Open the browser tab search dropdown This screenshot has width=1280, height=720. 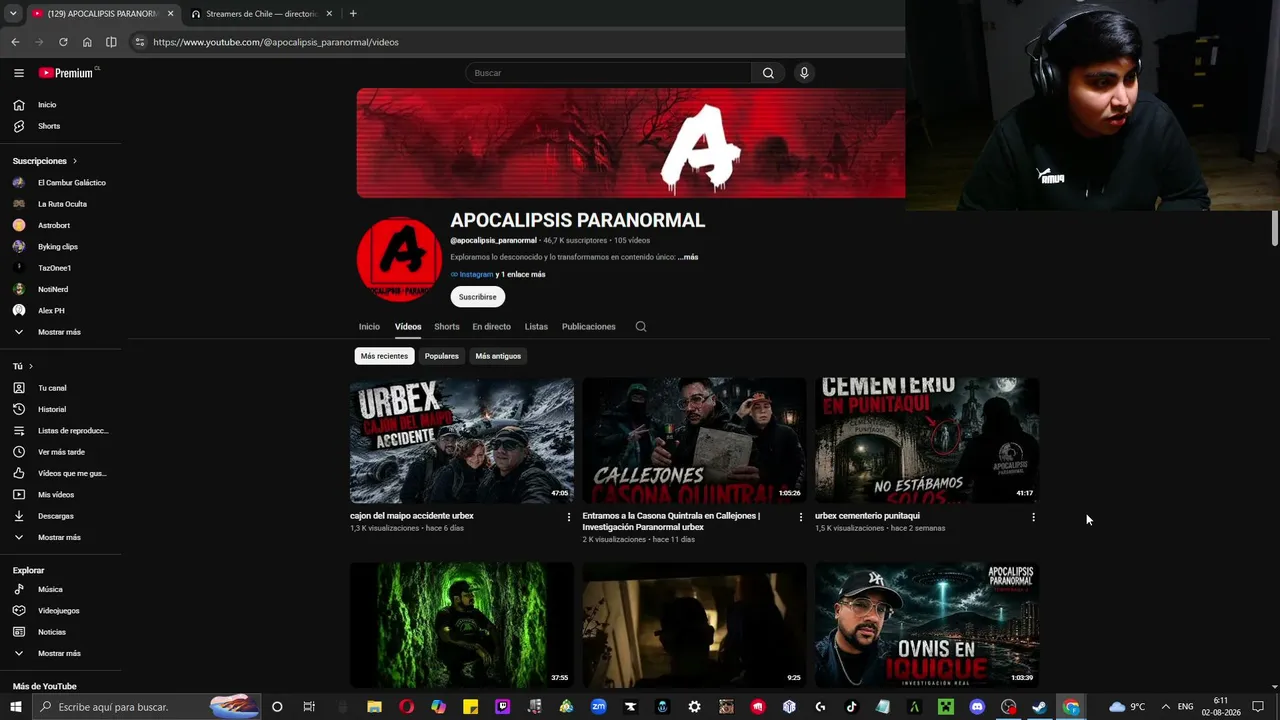click(13, 14)
